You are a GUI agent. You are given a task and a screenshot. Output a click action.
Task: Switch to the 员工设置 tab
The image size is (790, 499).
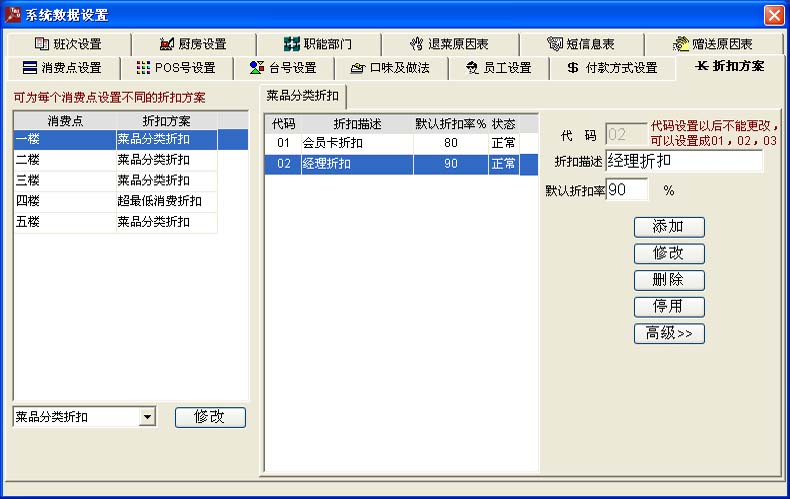[497, 68]
